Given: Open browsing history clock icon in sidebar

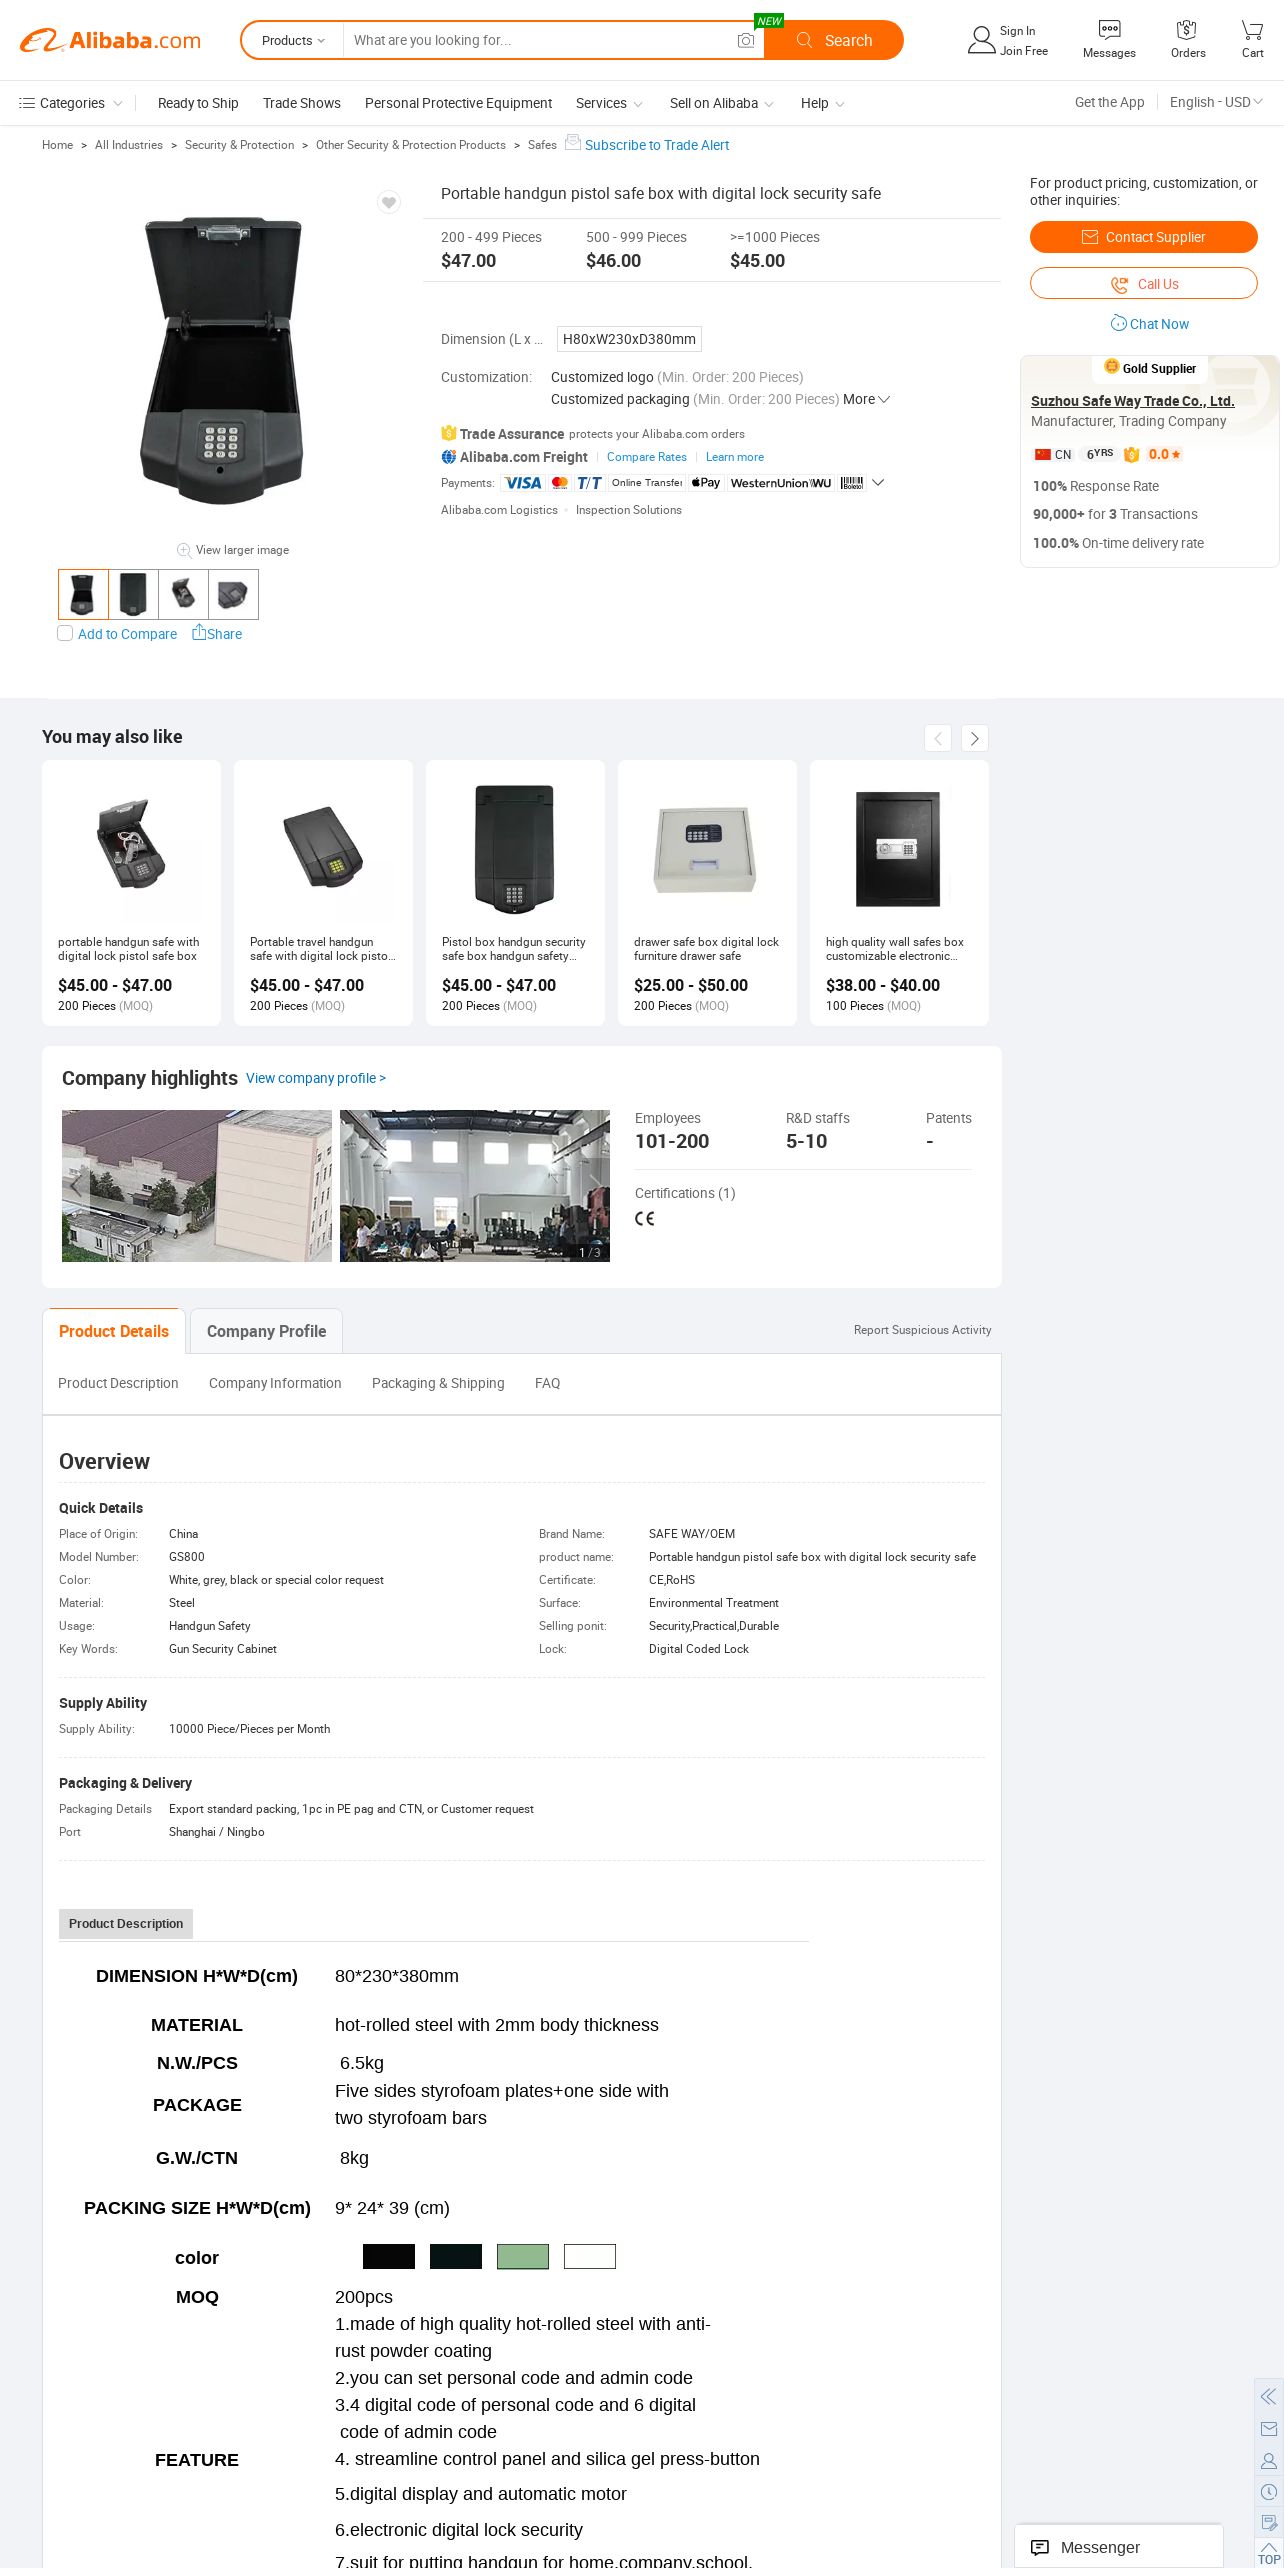Looking at the screenshot, I should [1269, 2492].
